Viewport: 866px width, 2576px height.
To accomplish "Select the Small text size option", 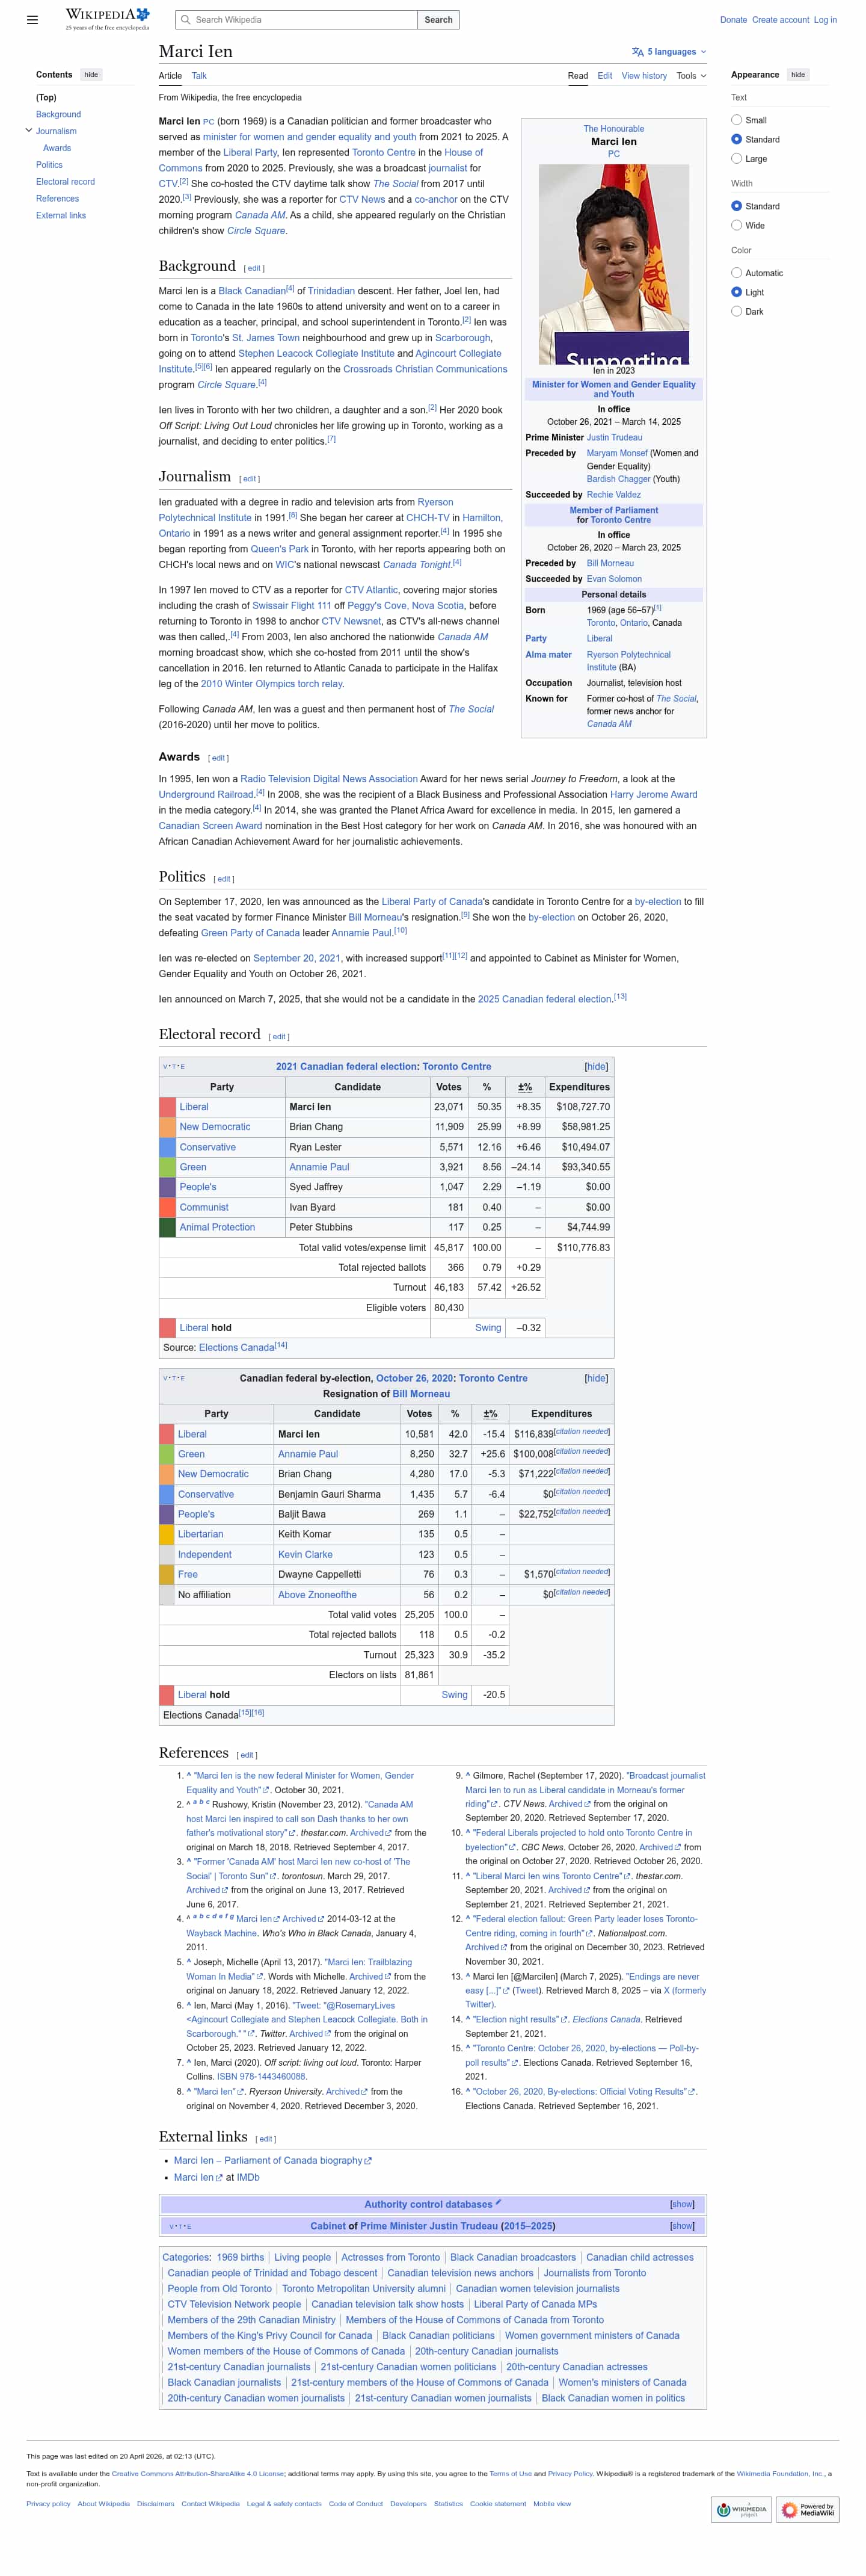I will 737,120.
